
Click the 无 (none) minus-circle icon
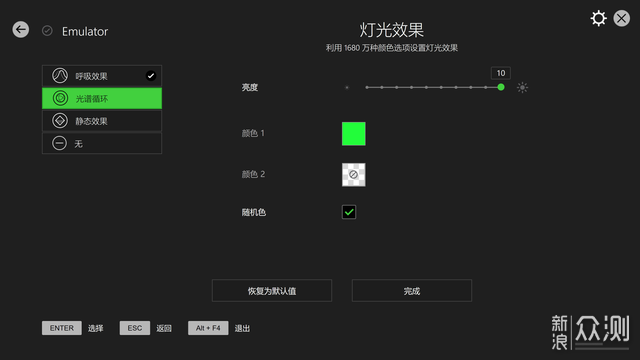[60, 143]
